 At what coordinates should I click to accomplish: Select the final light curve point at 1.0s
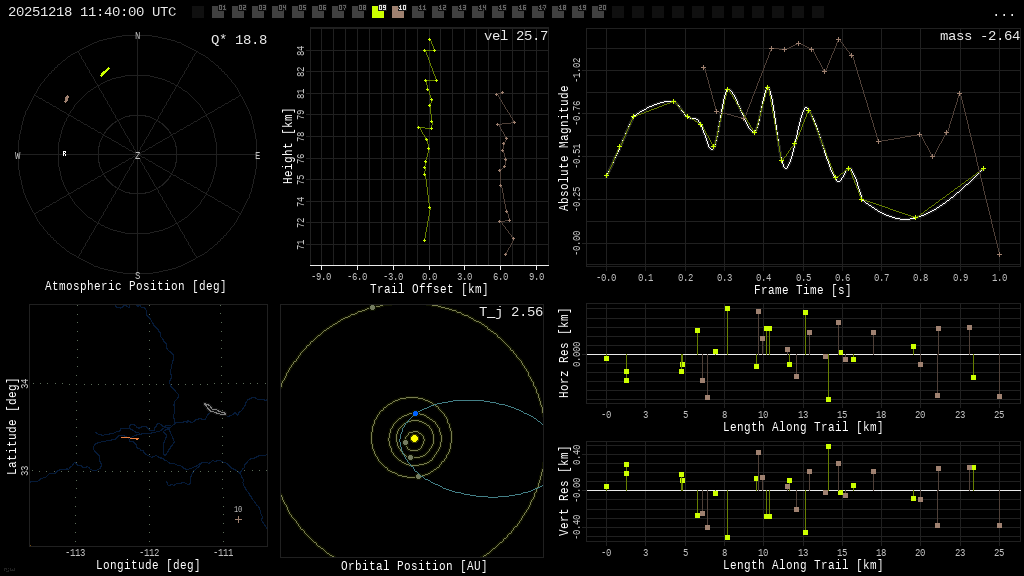(999, 254)
